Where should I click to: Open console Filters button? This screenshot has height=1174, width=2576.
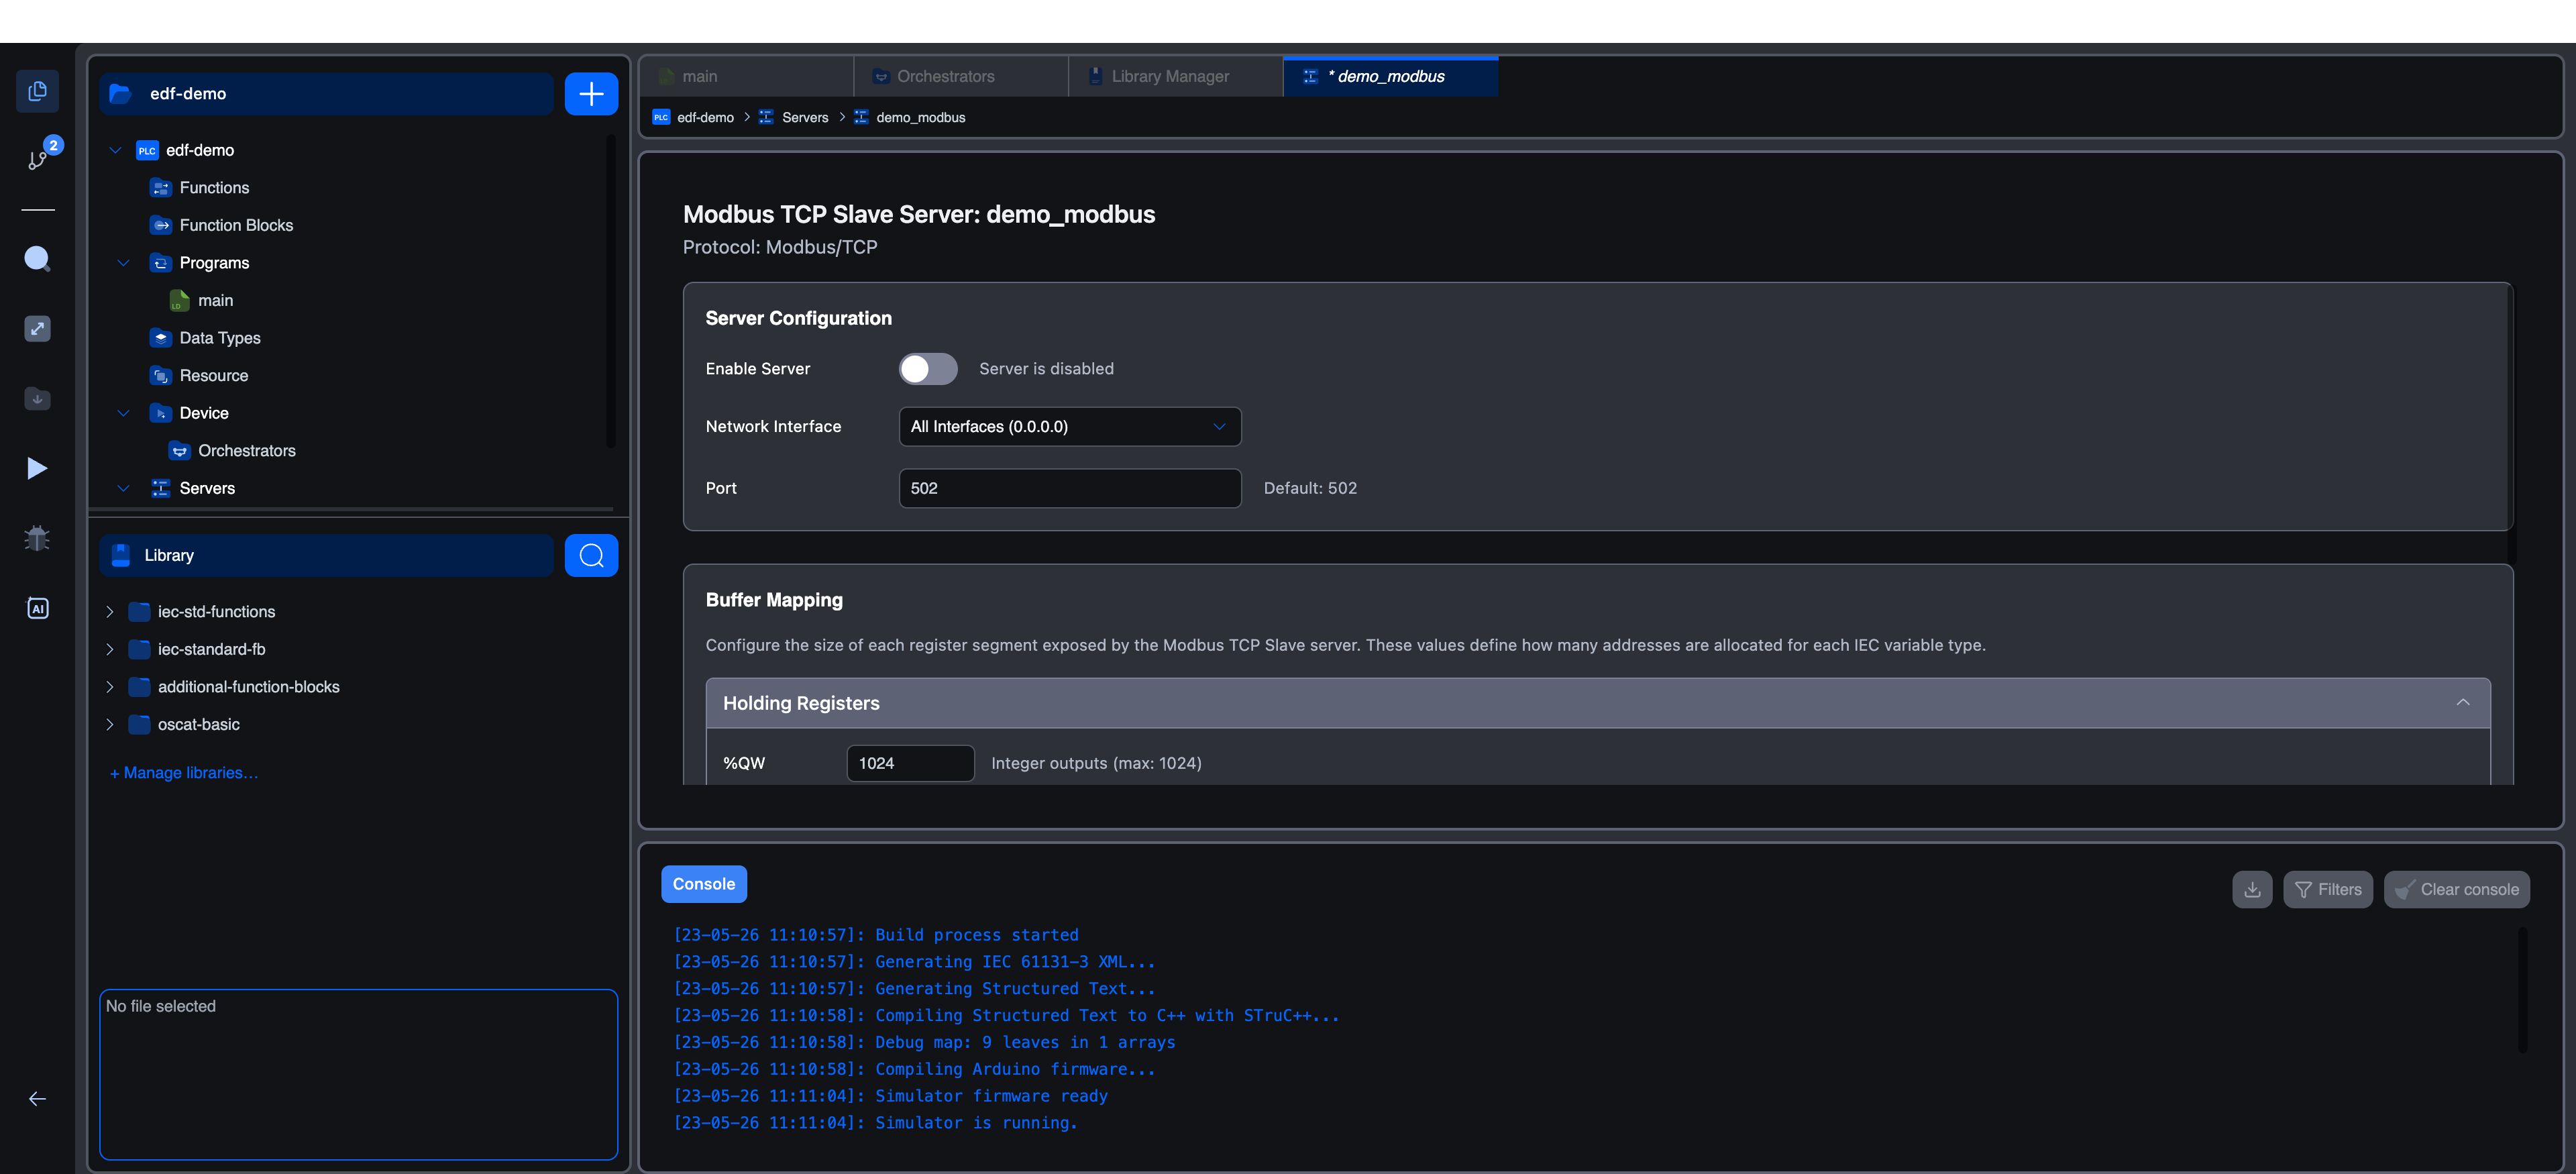[2328, 890]
